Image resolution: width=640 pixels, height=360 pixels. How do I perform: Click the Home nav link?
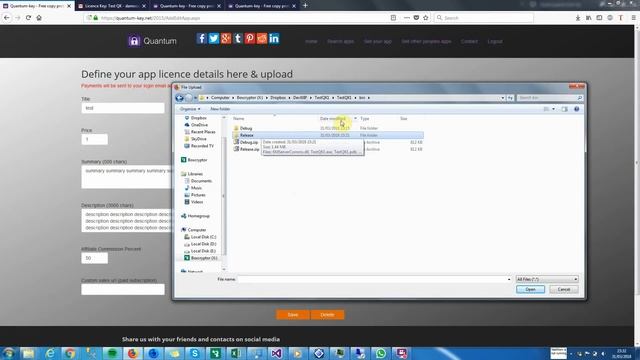[x=311, y=42]
